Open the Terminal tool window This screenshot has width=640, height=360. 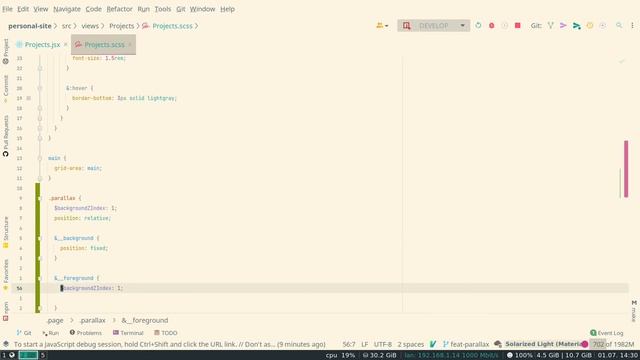click(128, 333)
